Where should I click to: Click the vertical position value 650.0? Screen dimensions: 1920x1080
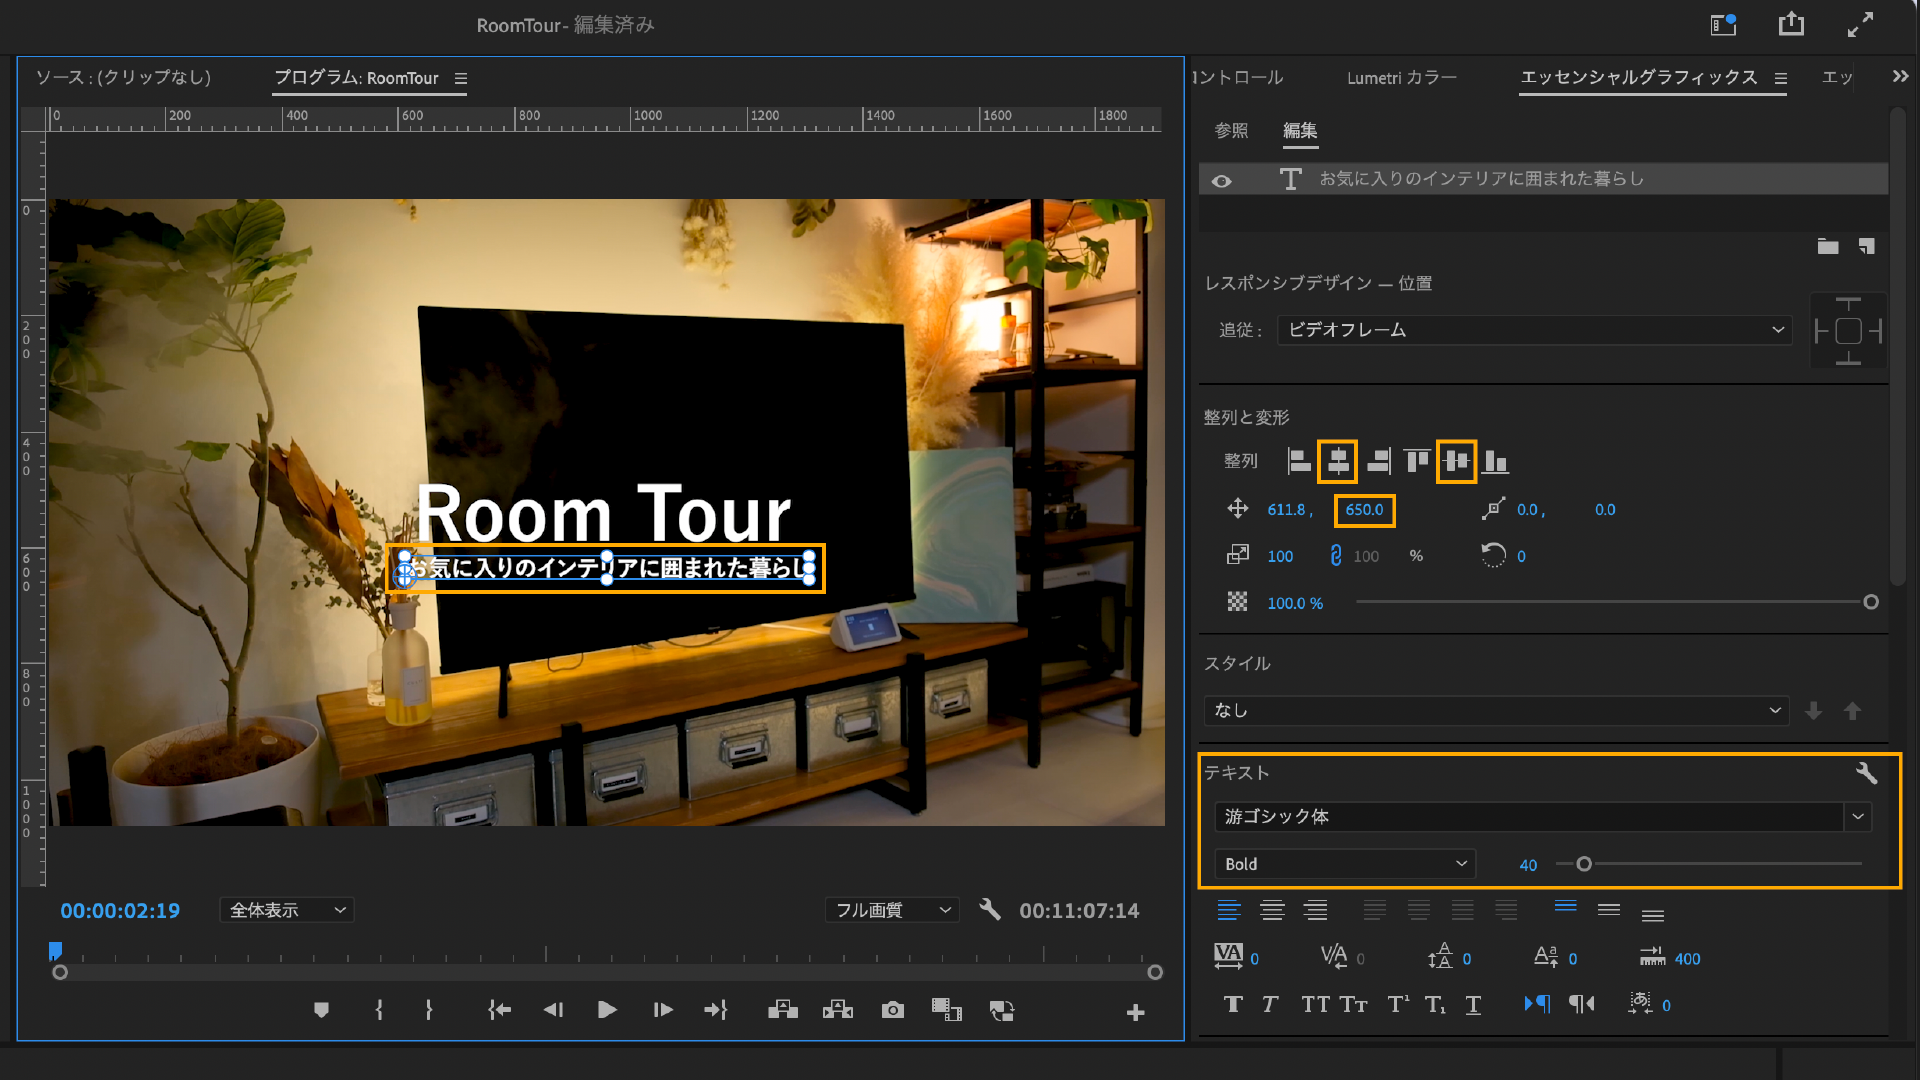pos(1364,510)
